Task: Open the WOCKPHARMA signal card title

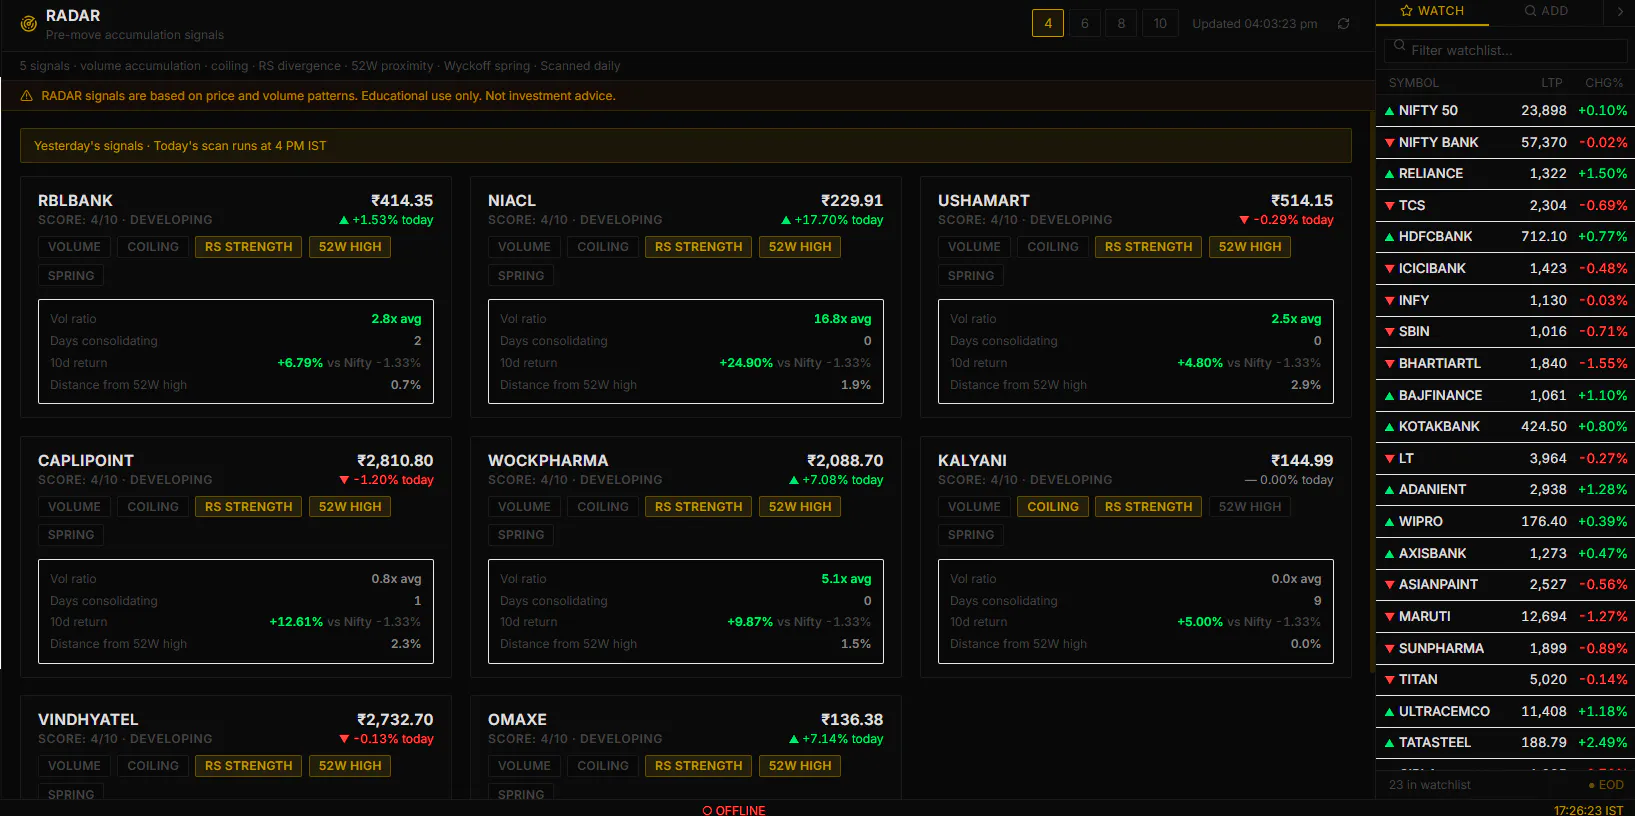Action: 548,461
